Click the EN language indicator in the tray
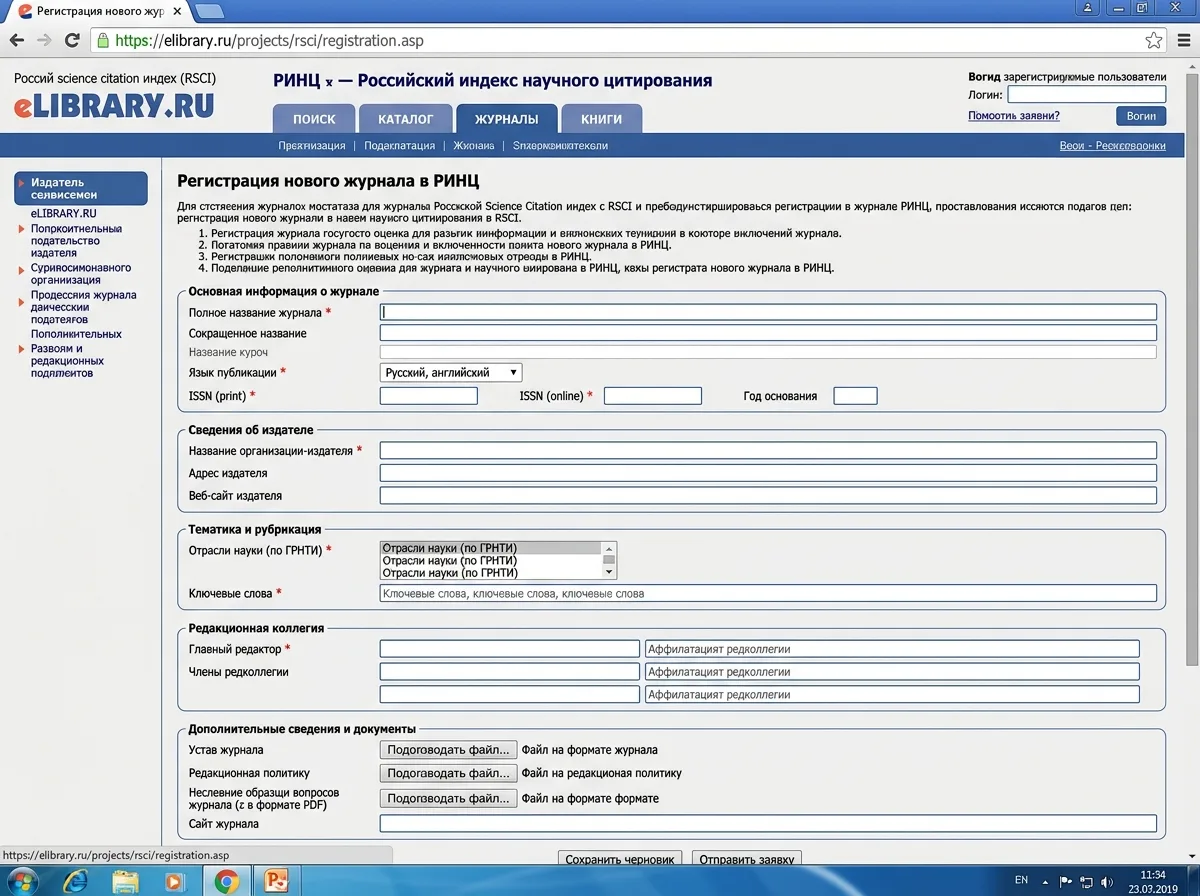This screenshot has height=896, width=1200. 1021,880
